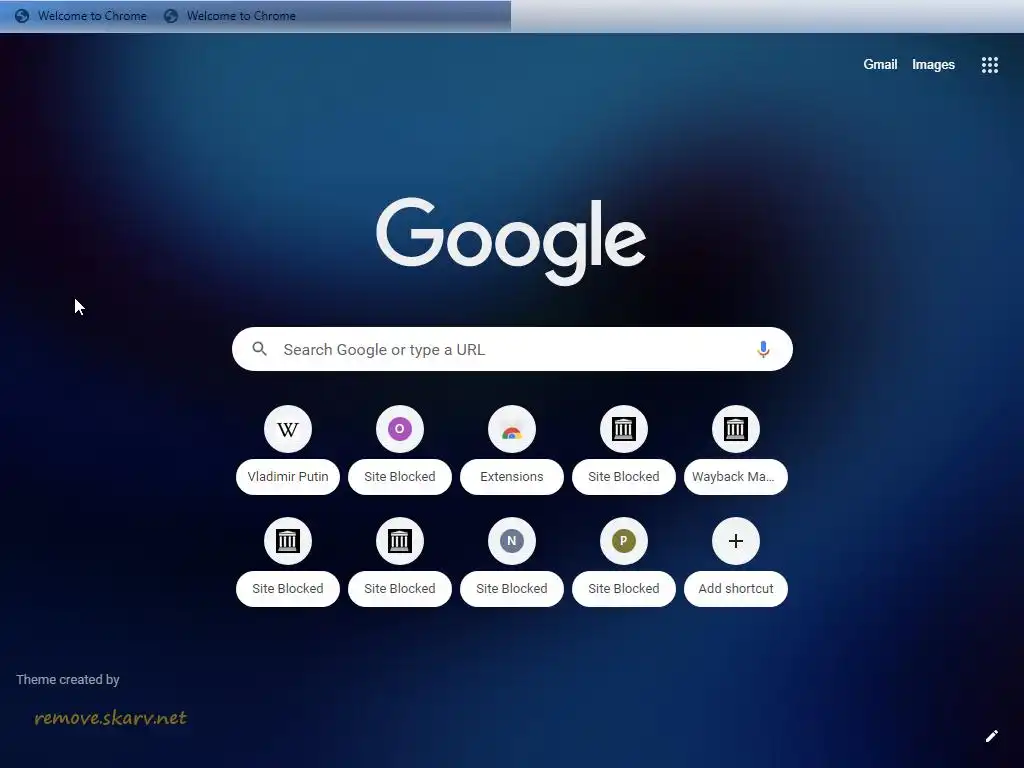Image resolution: width=1024 pixels, height=768 pixels.
Task: Click the remove.skarv.net theme creator link
Action: click(110, 718)
